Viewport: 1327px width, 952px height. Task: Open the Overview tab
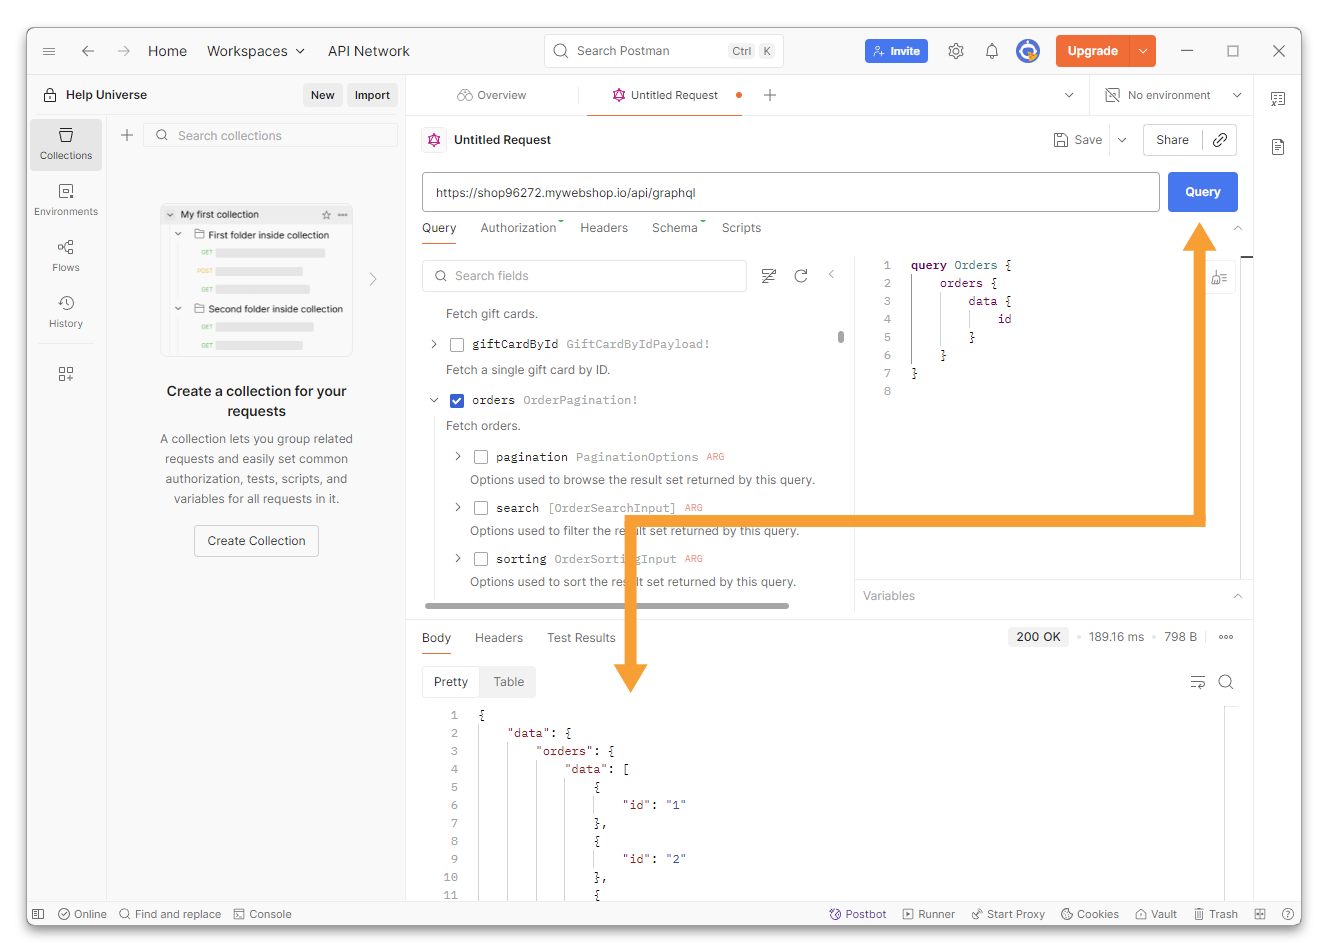pos(492,95)
